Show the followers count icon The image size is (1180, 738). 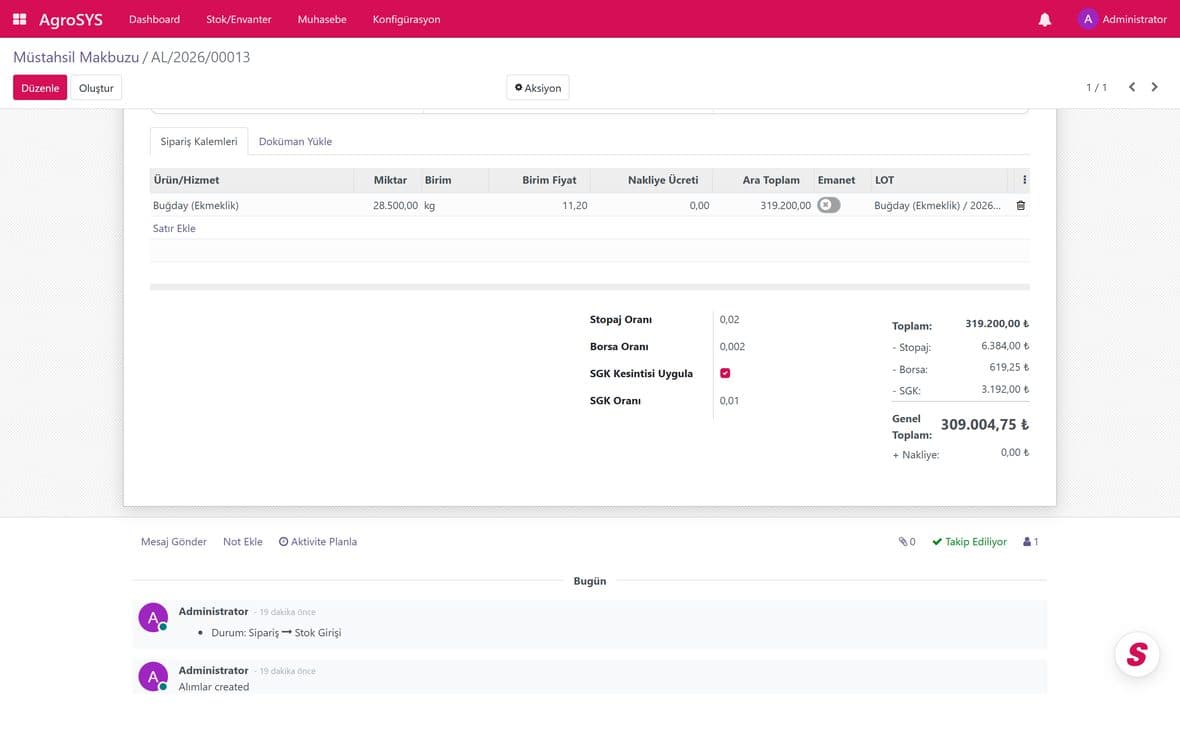click(x=1031, y=542)
